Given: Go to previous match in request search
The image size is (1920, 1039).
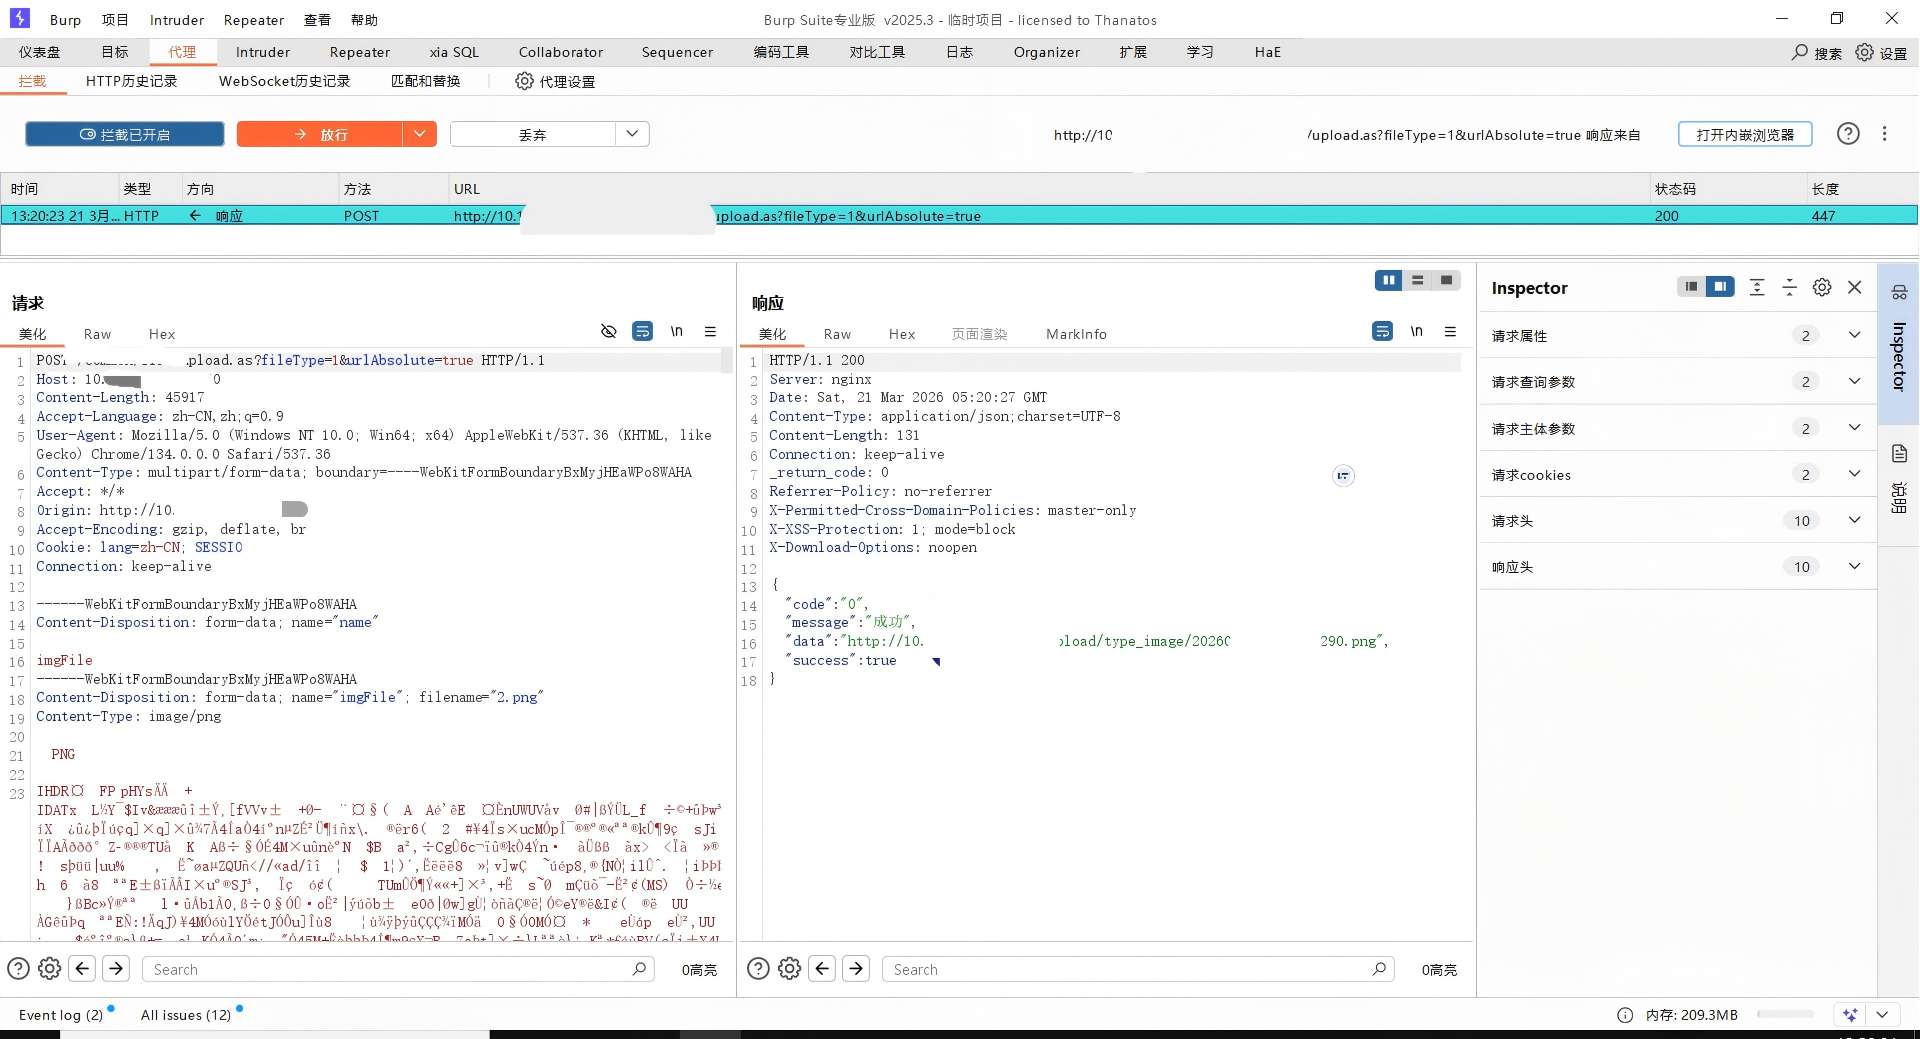Looking at the screenshot, I should click(x=83, y=968).
